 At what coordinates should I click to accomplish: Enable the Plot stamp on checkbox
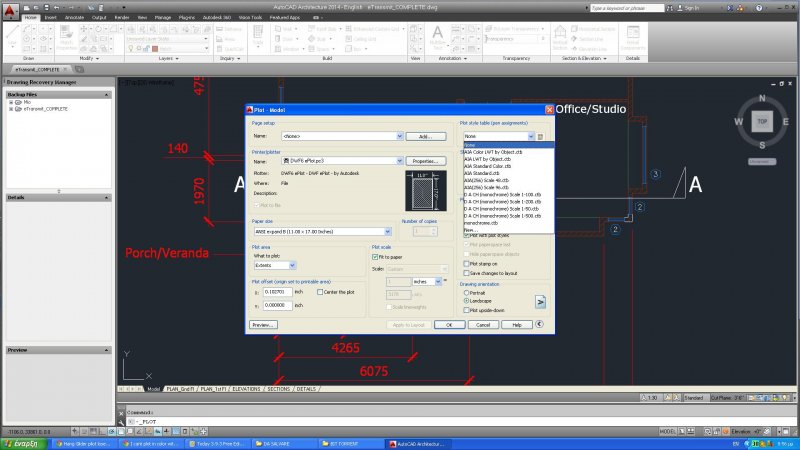[x=466, y=264]
